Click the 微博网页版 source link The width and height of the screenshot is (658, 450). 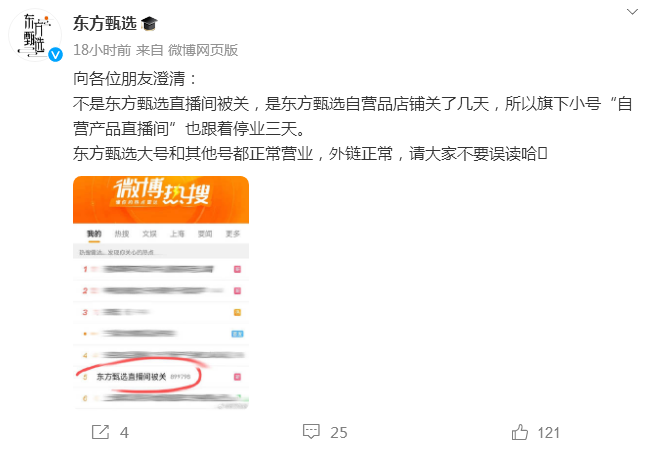tap(203, 50)
